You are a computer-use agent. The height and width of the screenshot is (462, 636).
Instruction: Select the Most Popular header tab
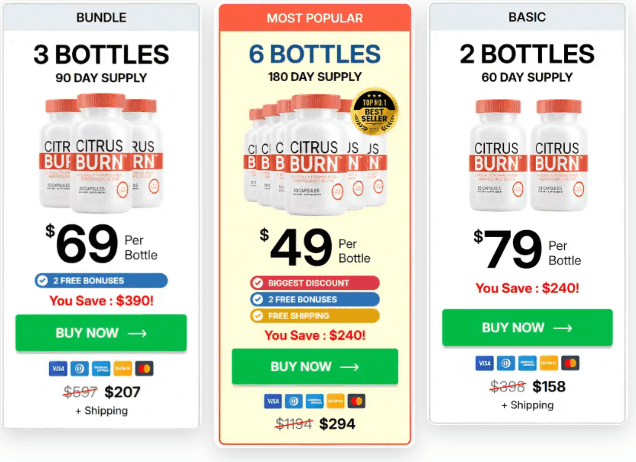[x=315, y=18]
